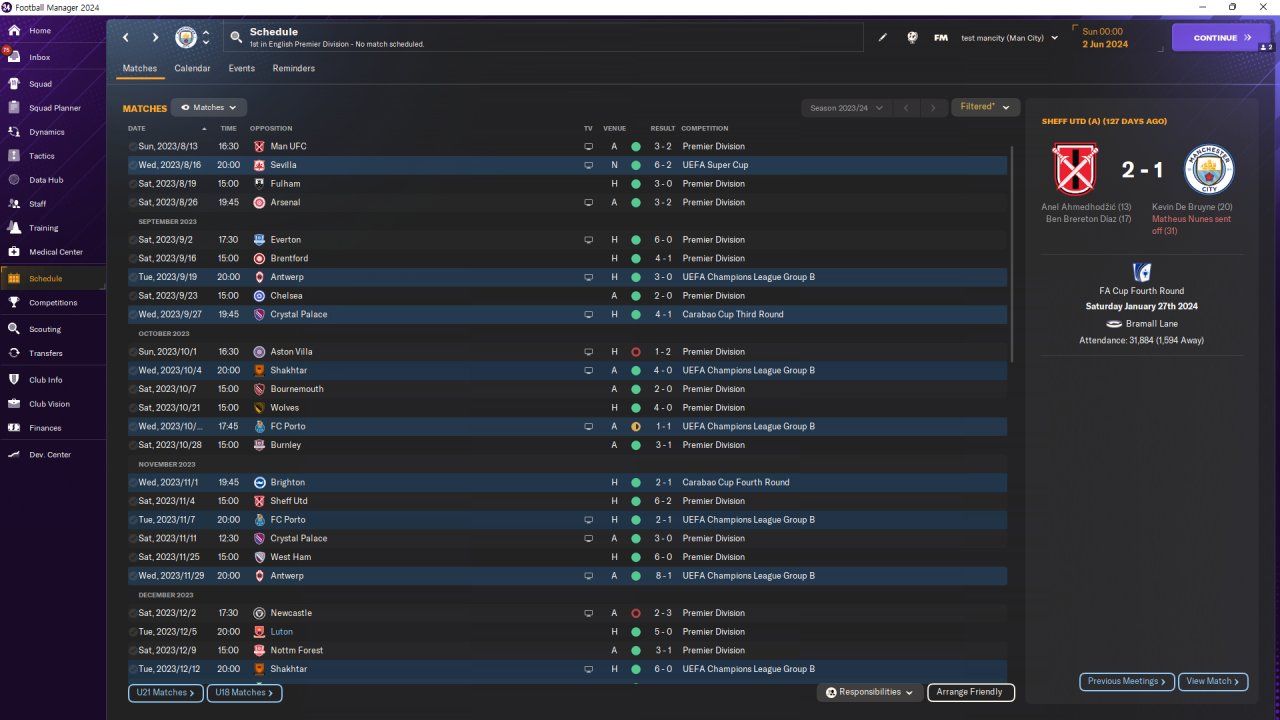
Task: Click the search magnifier icon
Action: click(x=236, y=38)
